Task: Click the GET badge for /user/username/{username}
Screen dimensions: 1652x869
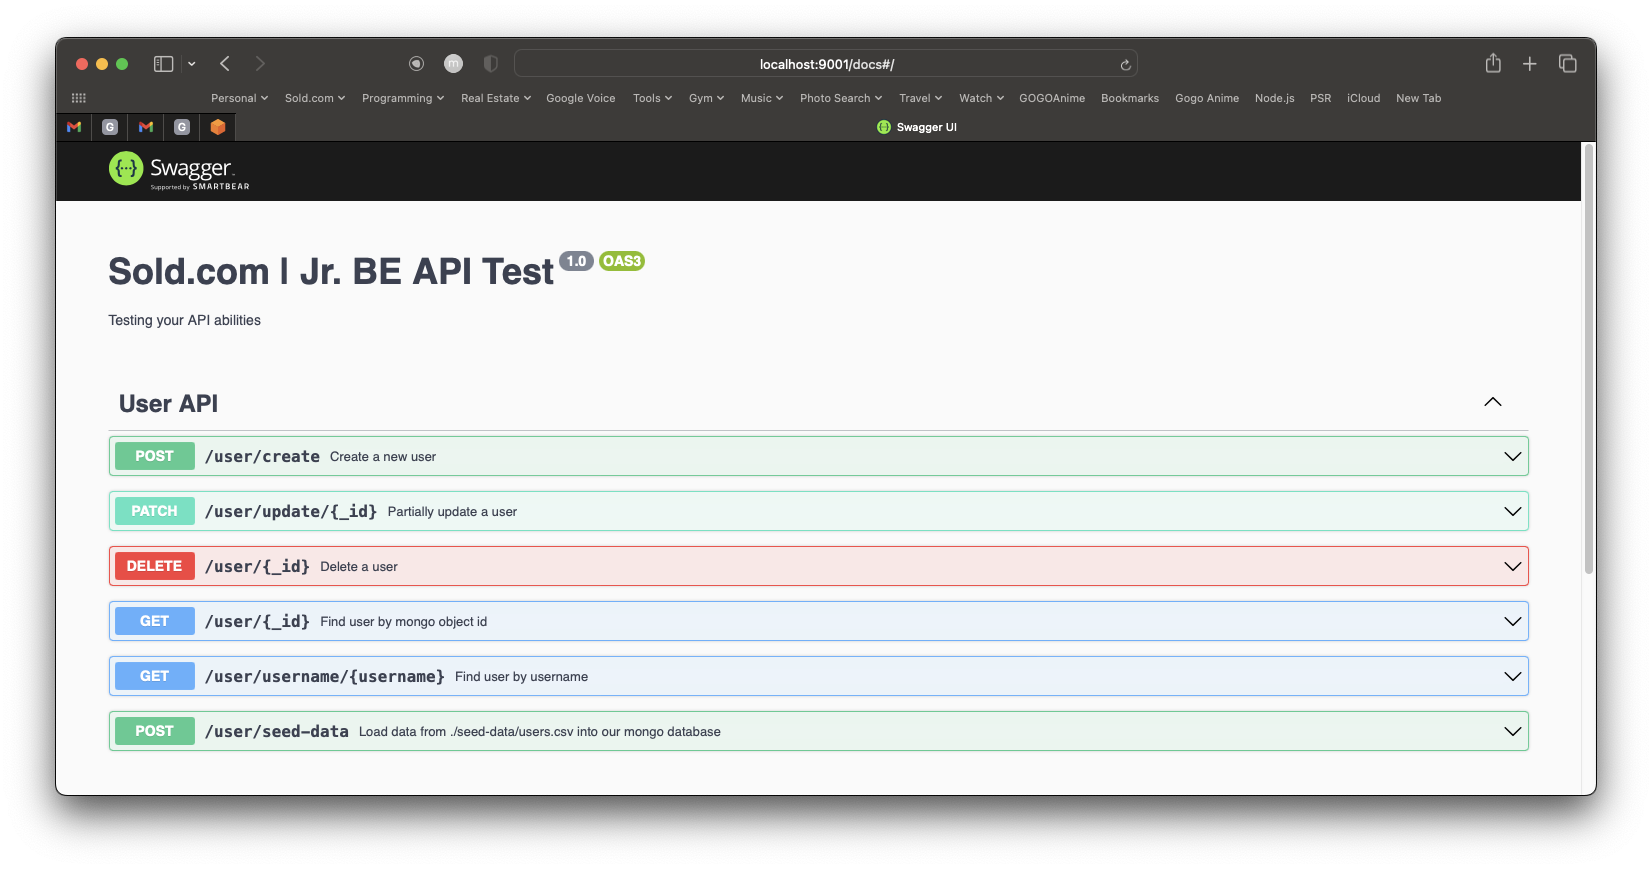Action: (155, 676)
